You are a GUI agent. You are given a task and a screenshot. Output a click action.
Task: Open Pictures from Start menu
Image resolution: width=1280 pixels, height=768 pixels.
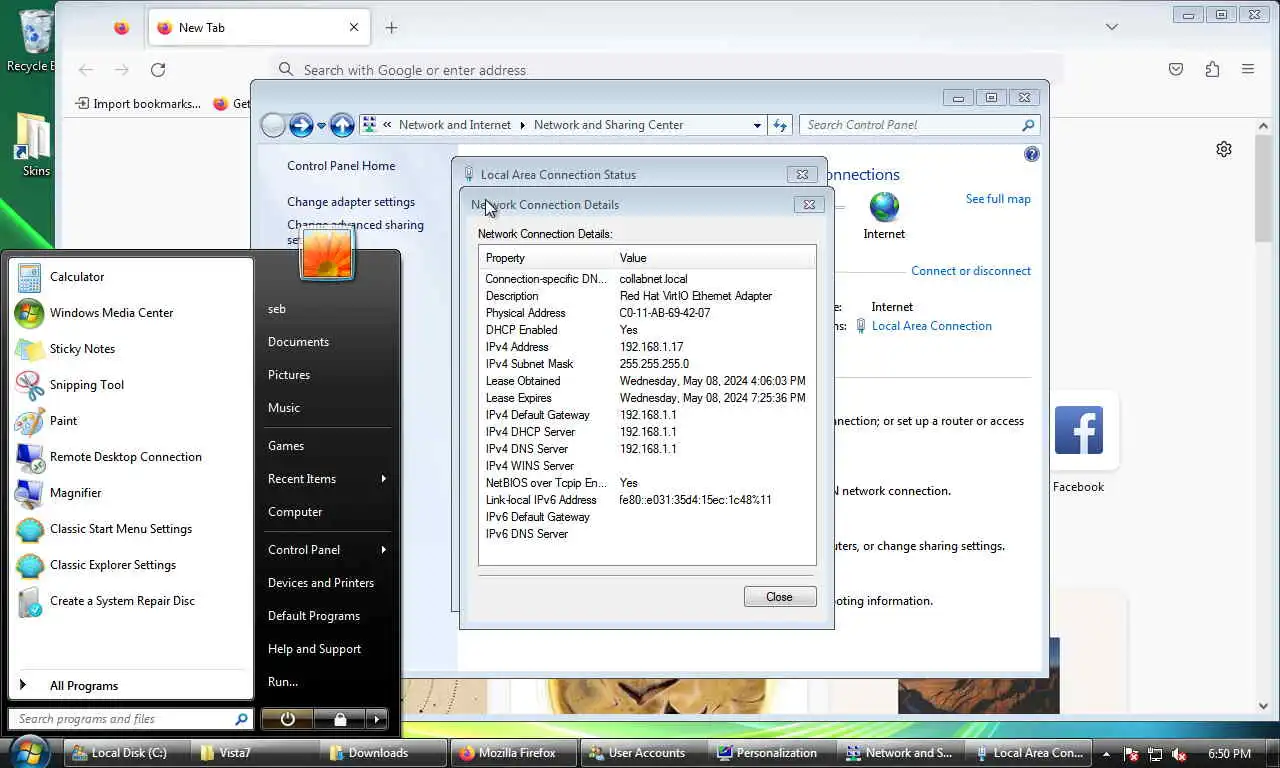pyautogui.click(x=289, y=375)
